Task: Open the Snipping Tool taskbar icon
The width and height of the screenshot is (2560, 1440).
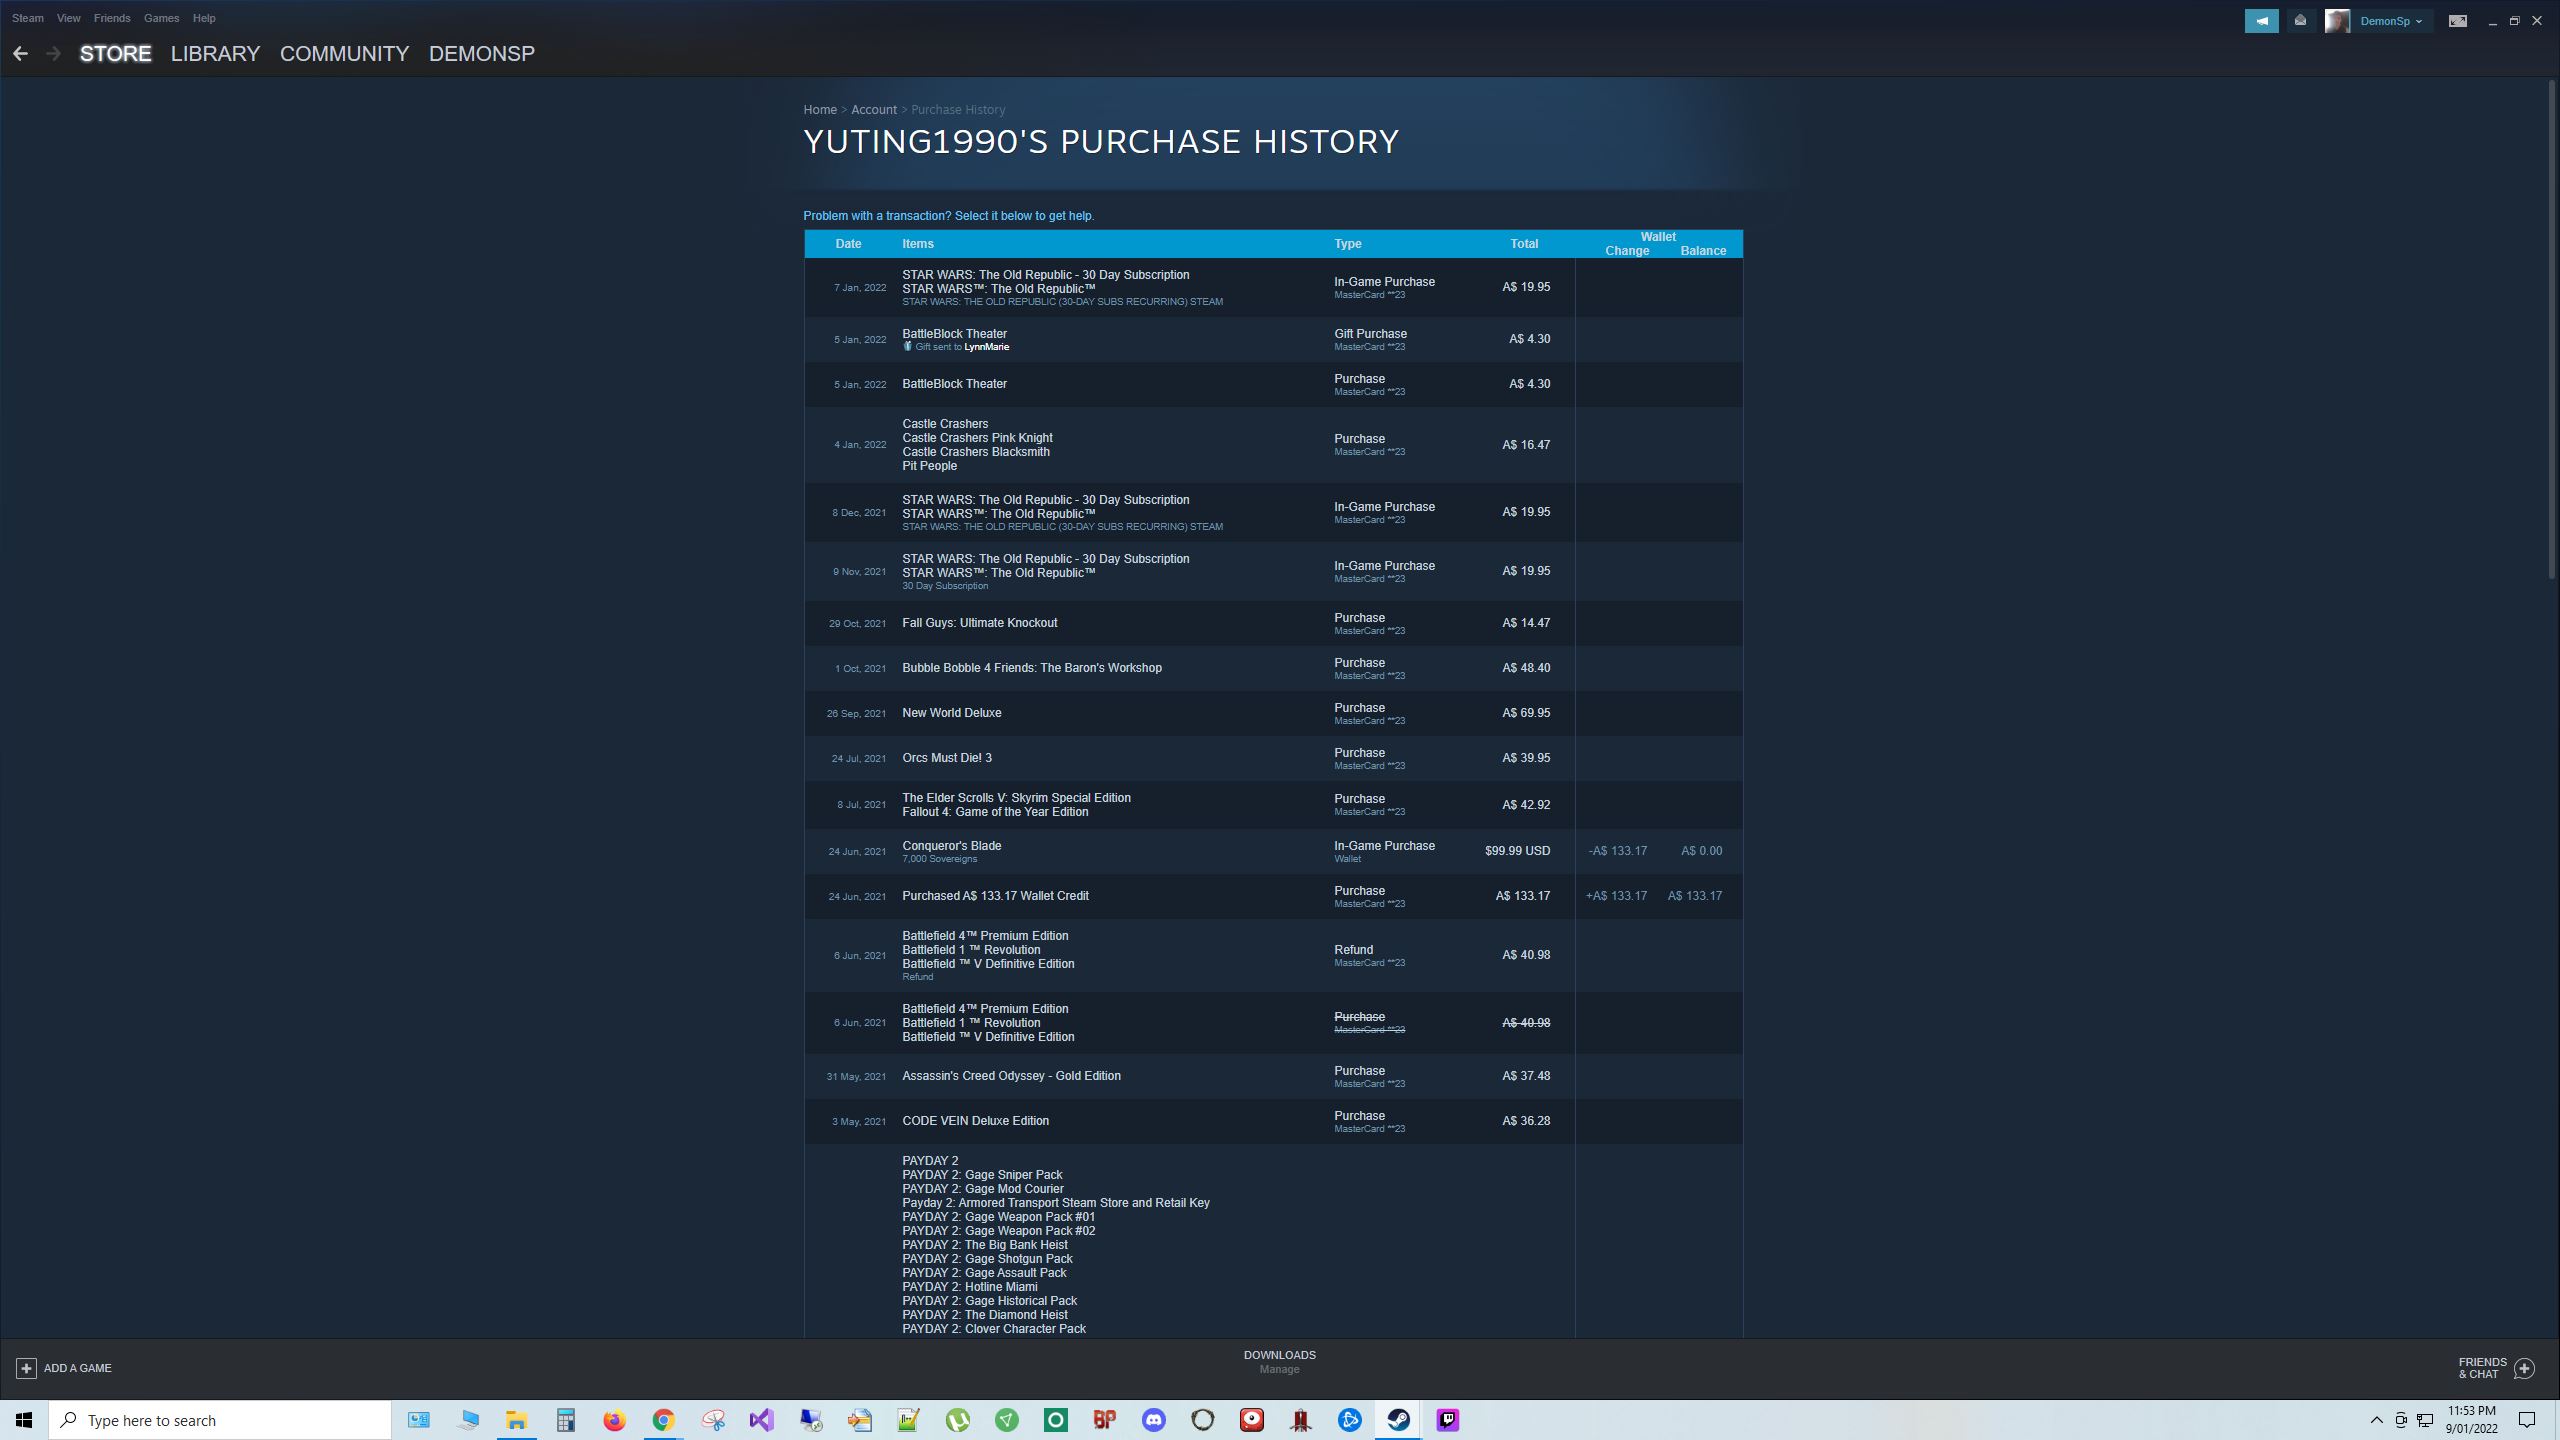Action: [x=712, y=1420]
